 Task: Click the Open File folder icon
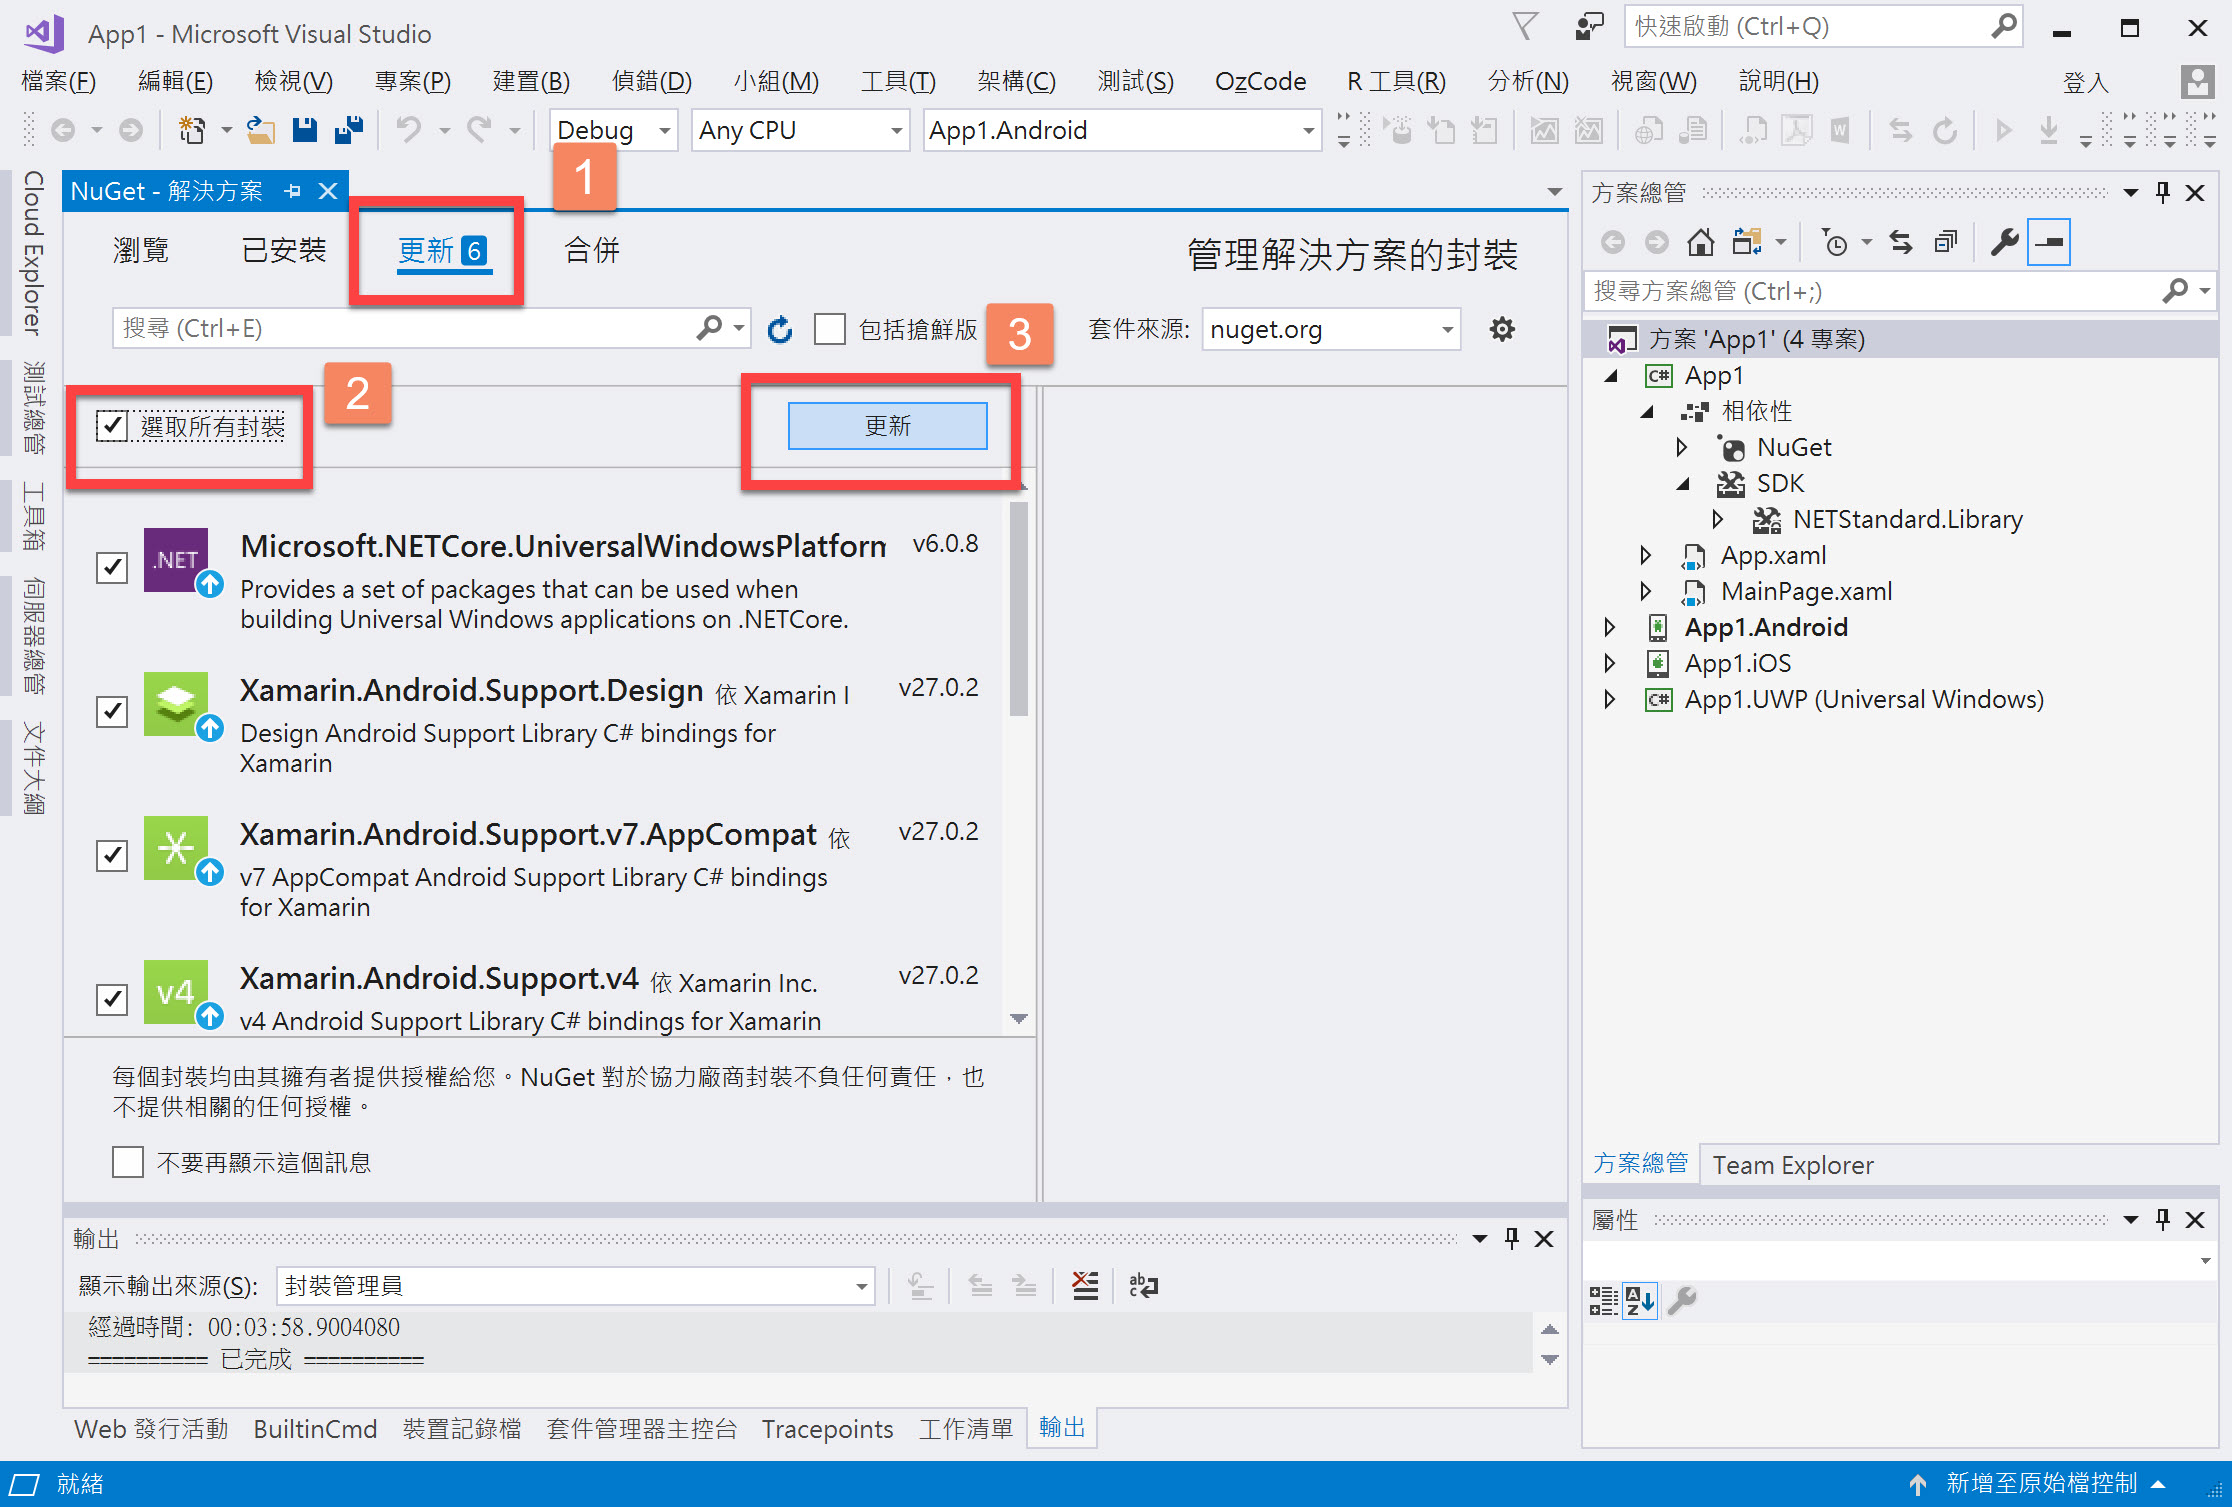261,130
